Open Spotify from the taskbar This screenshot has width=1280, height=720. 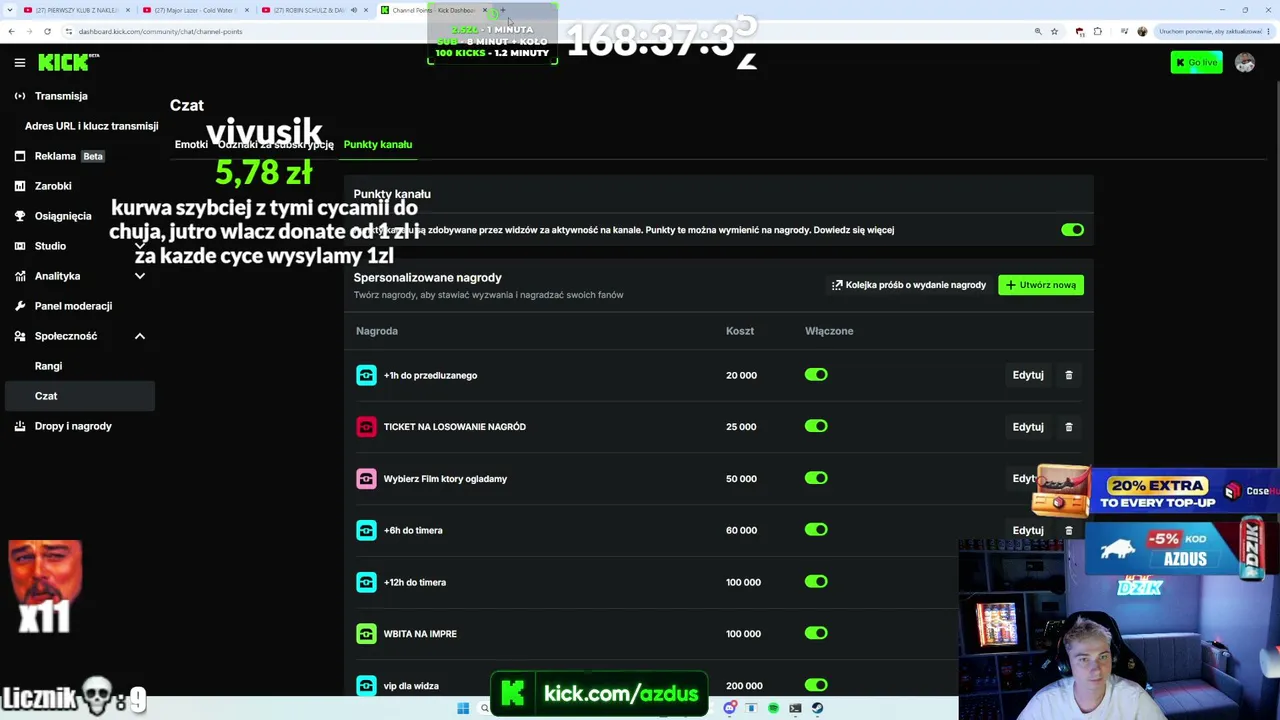[773, 708]
